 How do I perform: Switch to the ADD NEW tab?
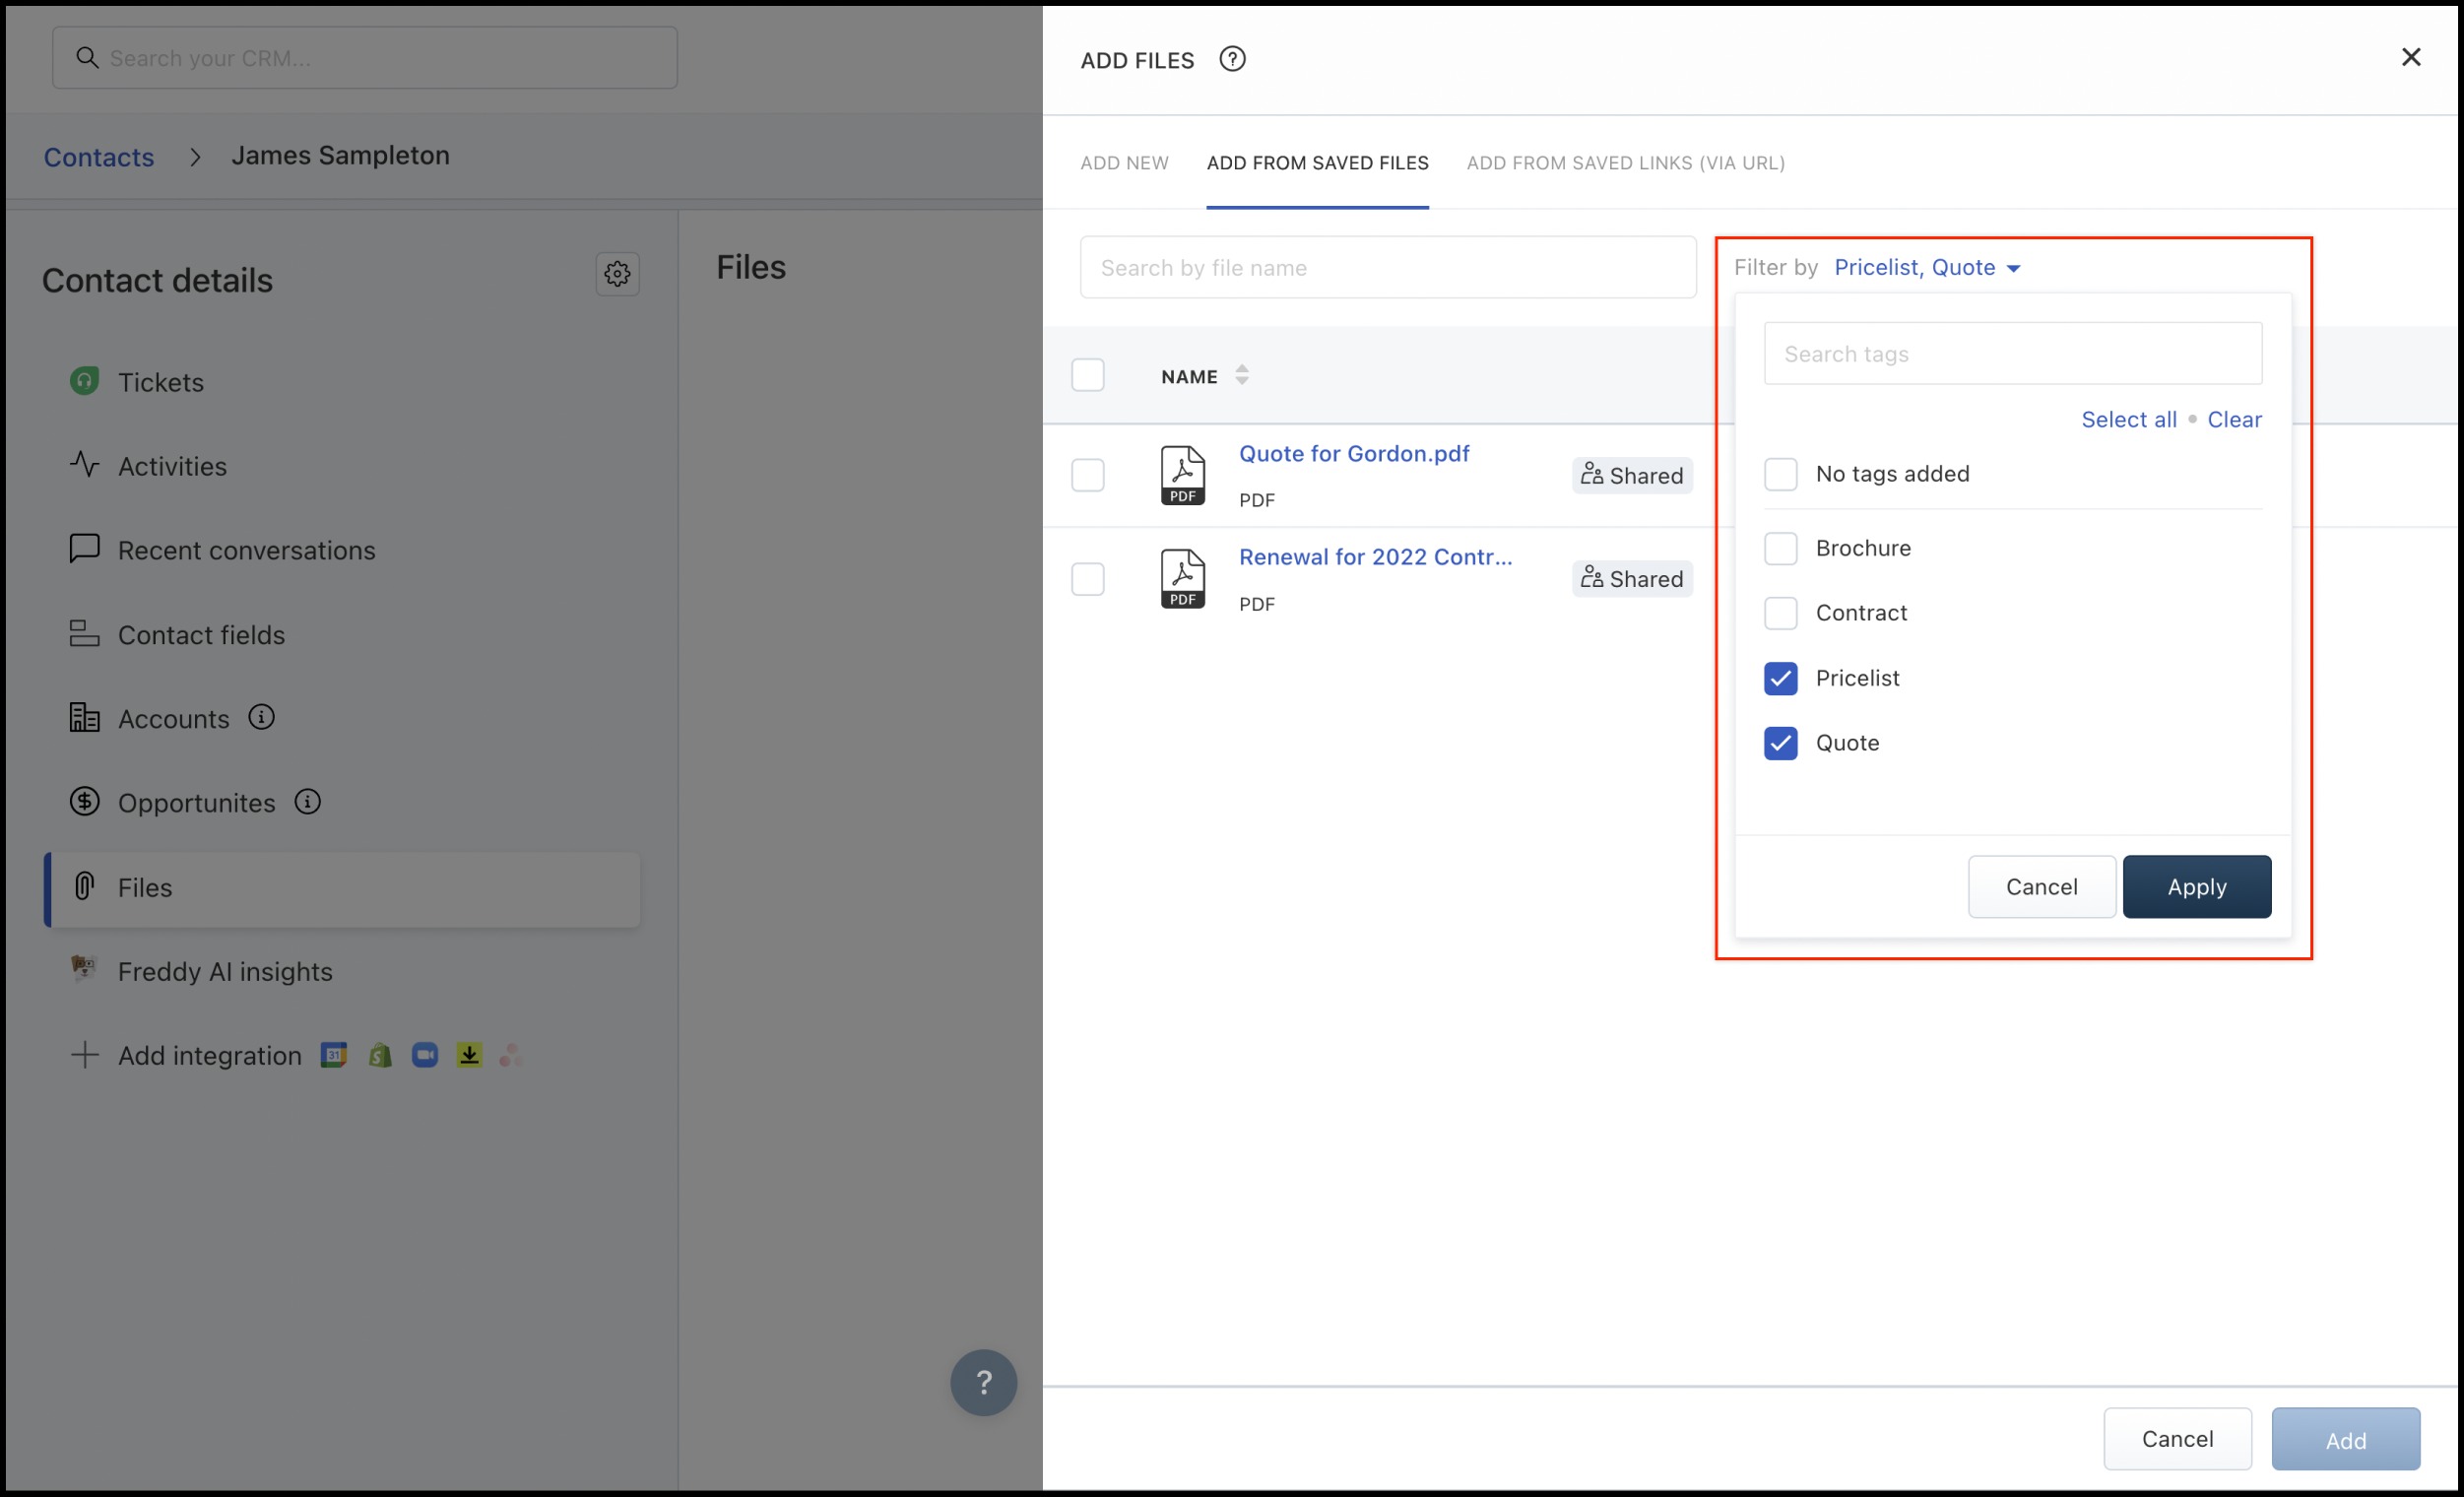point(1124,163)
